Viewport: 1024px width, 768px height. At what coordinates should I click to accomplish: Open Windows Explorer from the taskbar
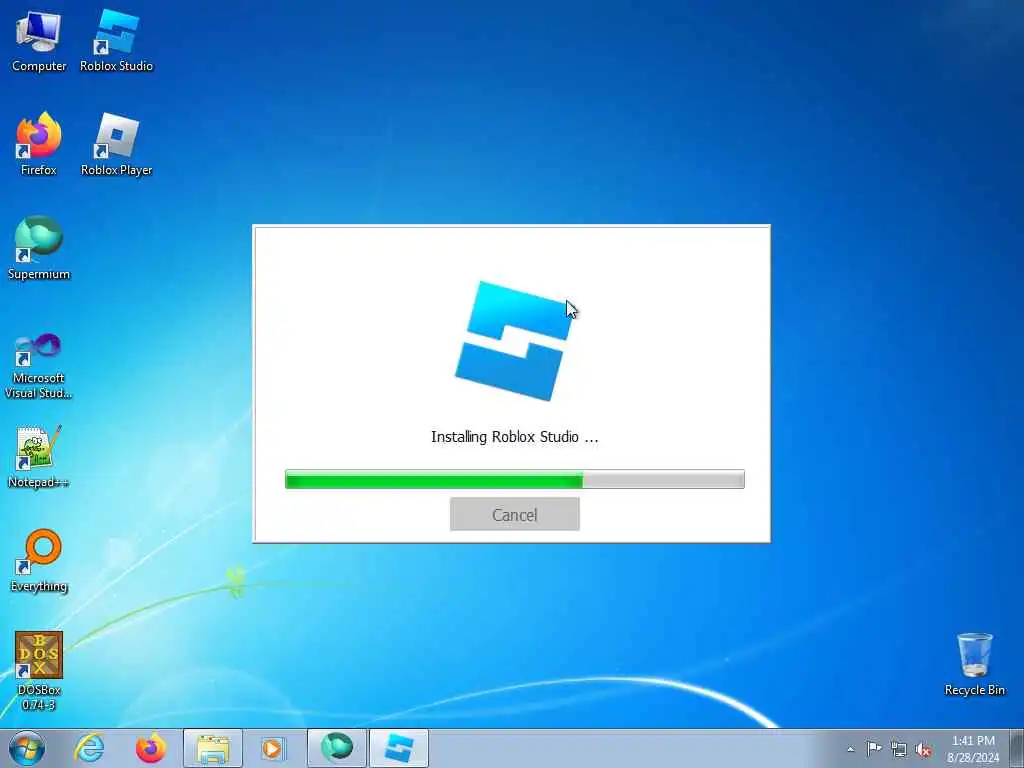(213, 748)
